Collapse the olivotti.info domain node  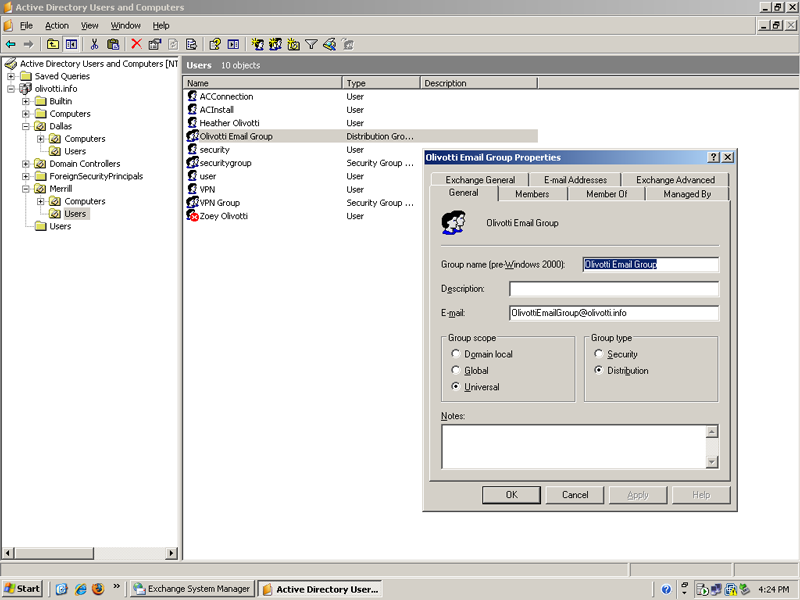11,89
